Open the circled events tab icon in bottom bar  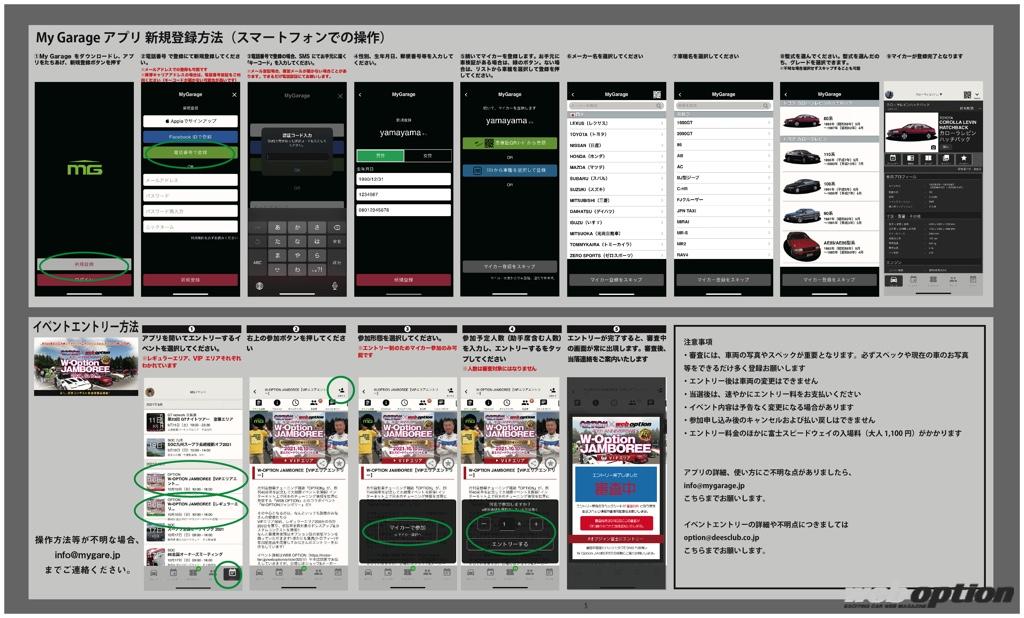230,574
